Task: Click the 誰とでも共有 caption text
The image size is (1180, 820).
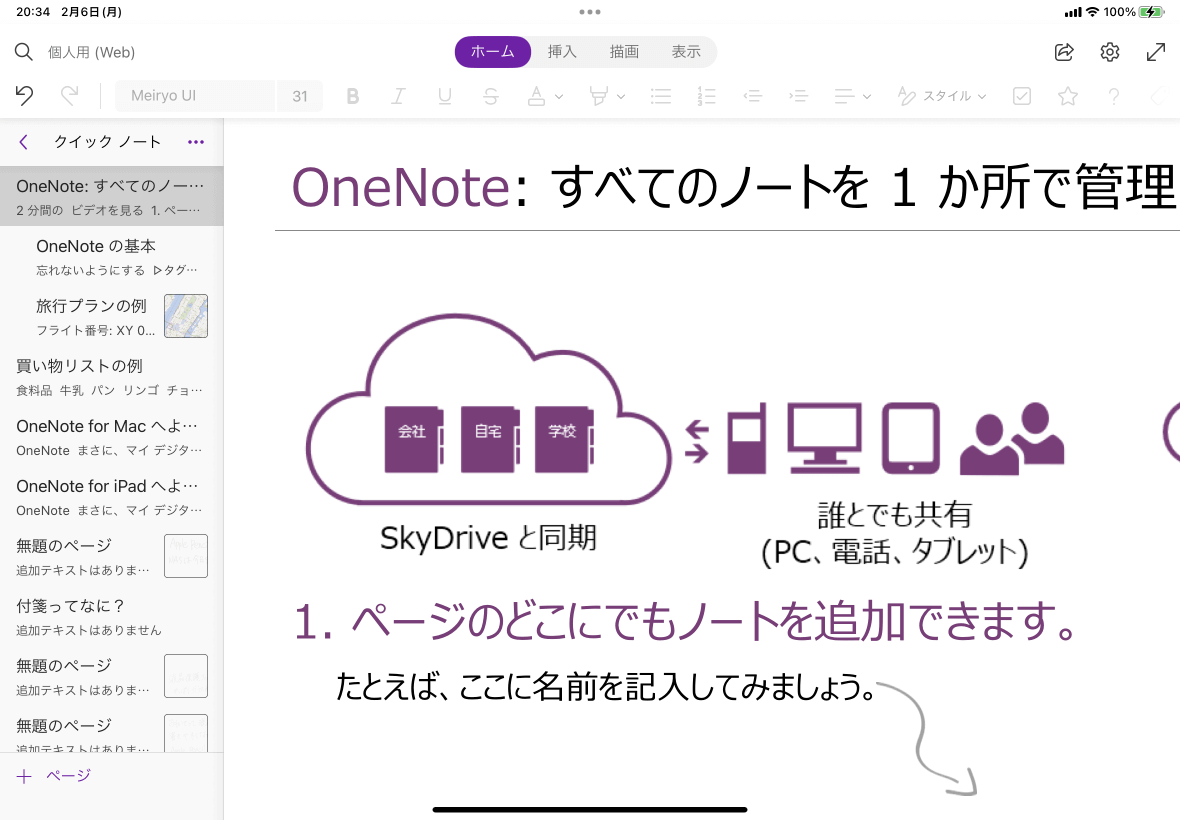Action: (895, 515)
